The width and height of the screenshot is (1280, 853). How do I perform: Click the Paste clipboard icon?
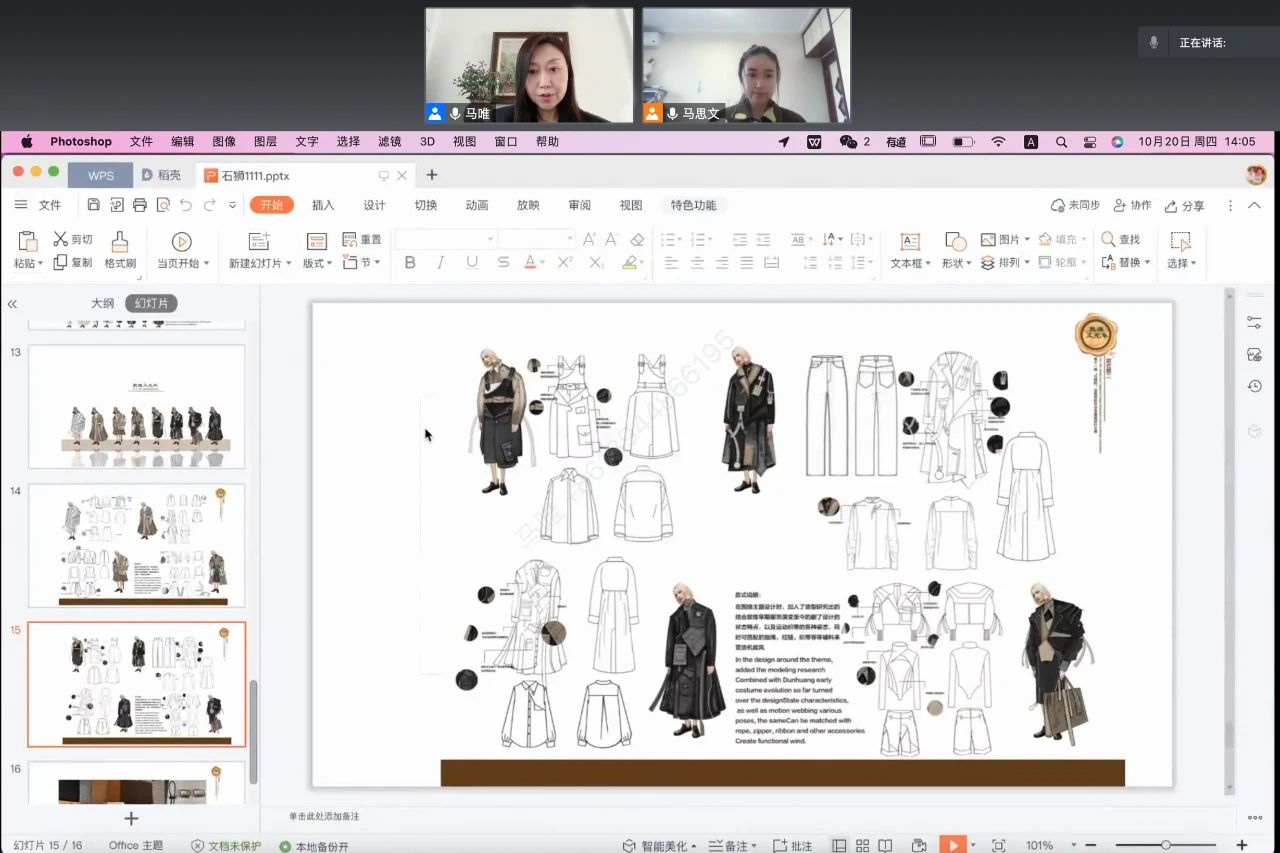tap(28, 241)
